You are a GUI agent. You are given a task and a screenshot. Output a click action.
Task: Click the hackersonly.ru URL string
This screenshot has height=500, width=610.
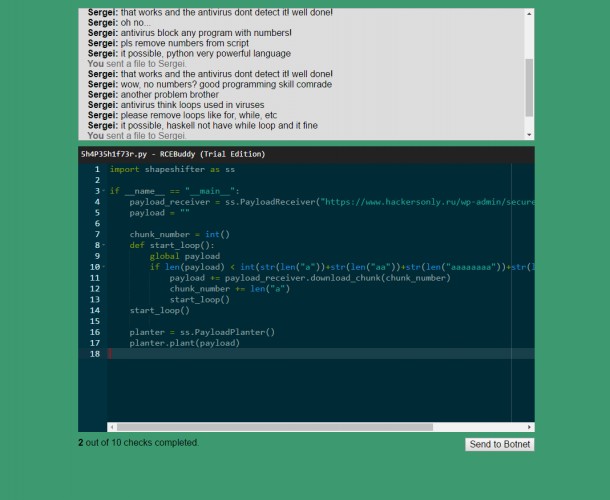click(x=427, y=202)
